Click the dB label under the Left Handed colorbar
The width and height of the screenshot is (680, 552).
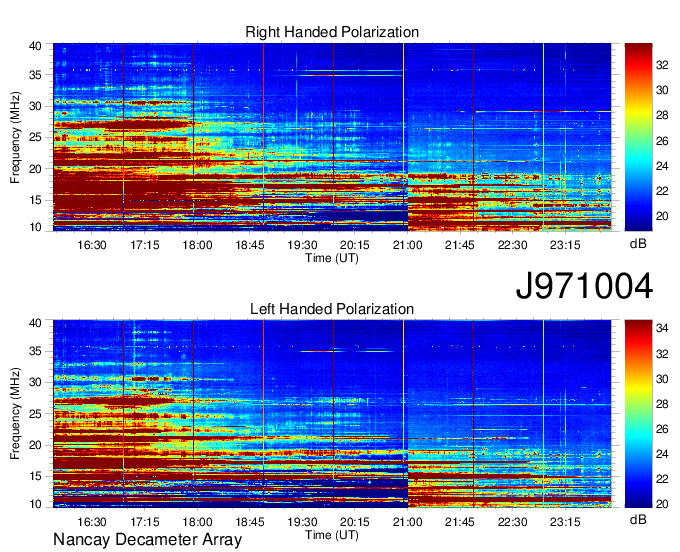638,519
